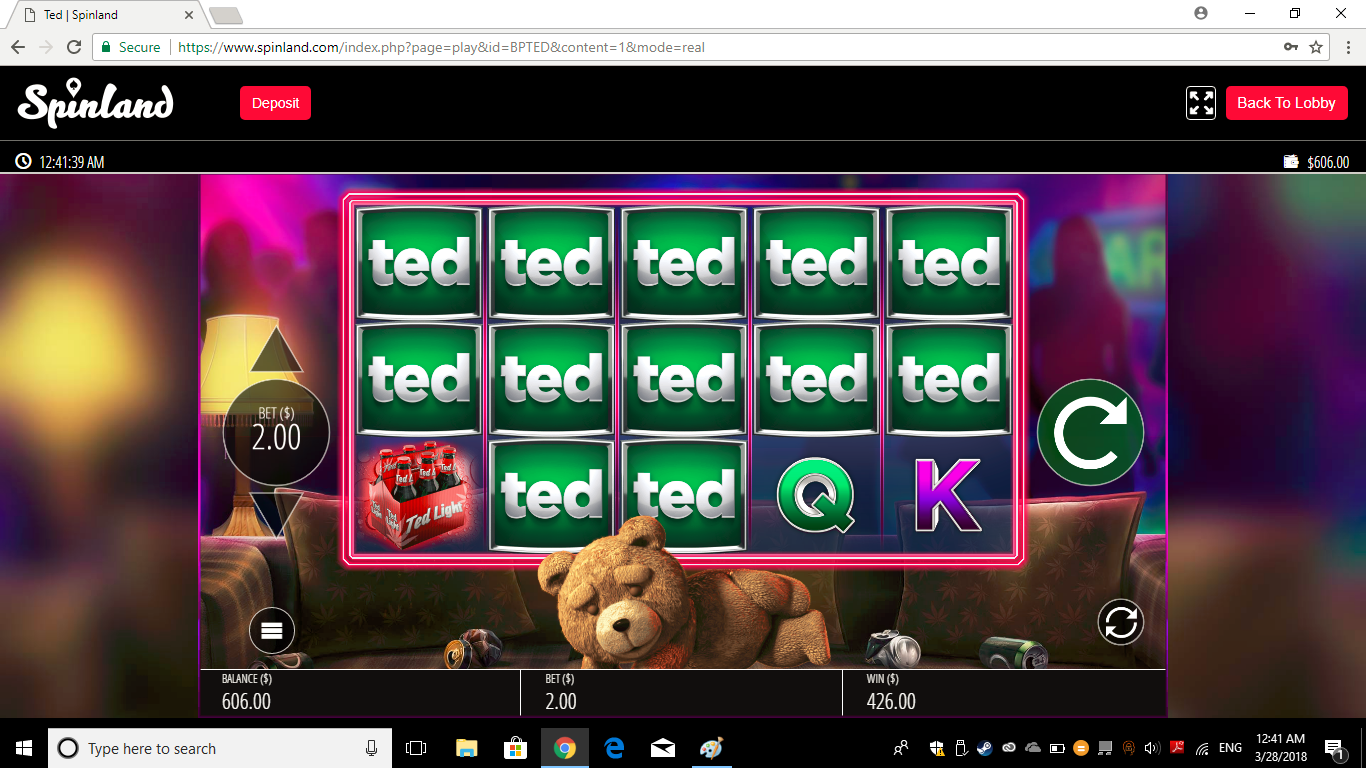Check battery status tray icon
Image resolution: width=1366 pixels, height=768 pixels.
point(1057,748)
